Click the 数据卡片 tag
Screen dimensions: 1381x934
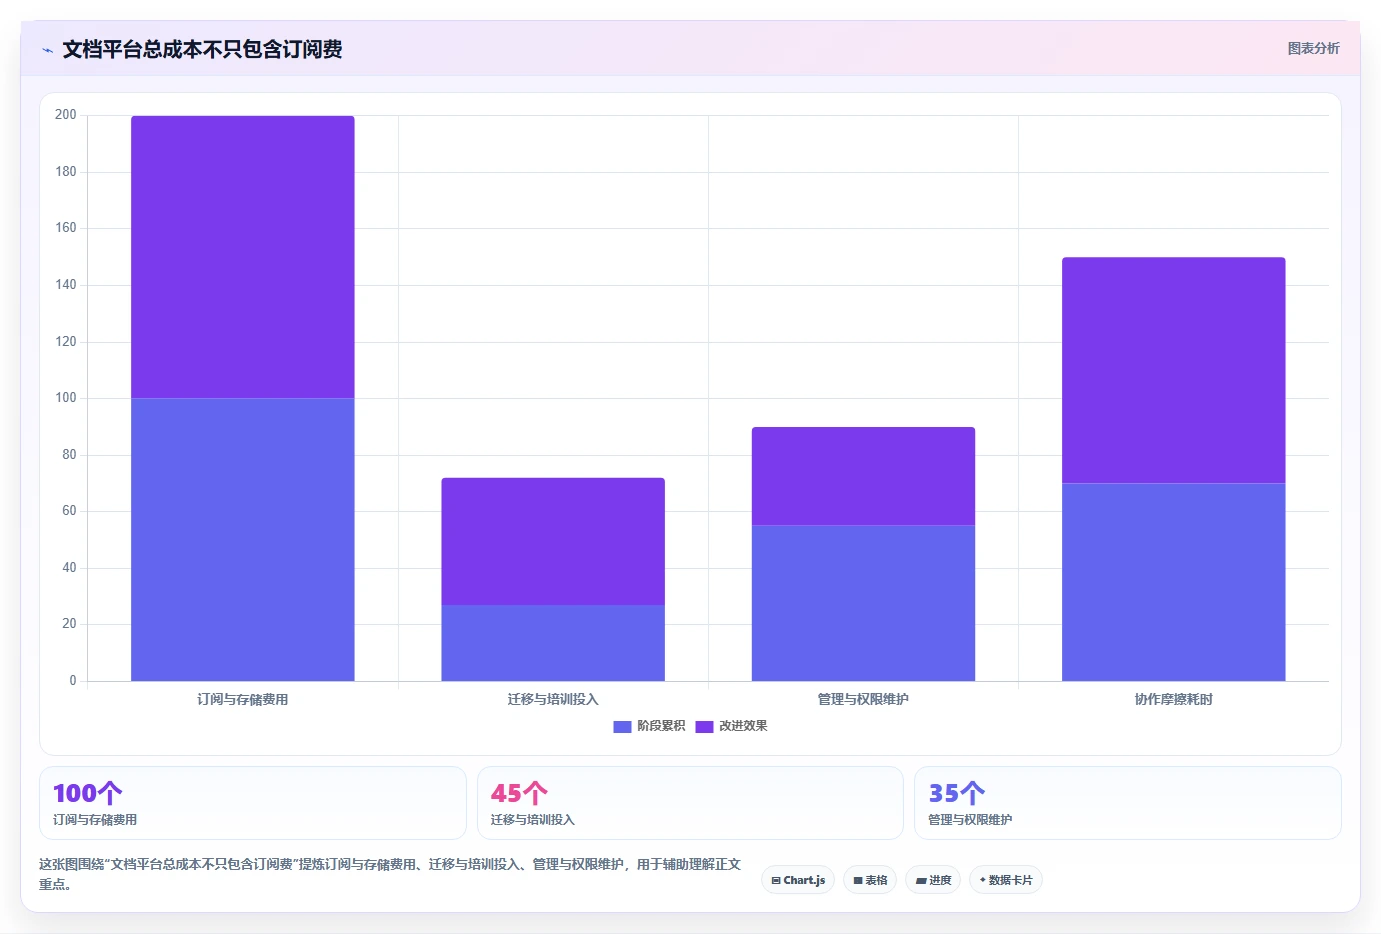(x=1006, y=880)
